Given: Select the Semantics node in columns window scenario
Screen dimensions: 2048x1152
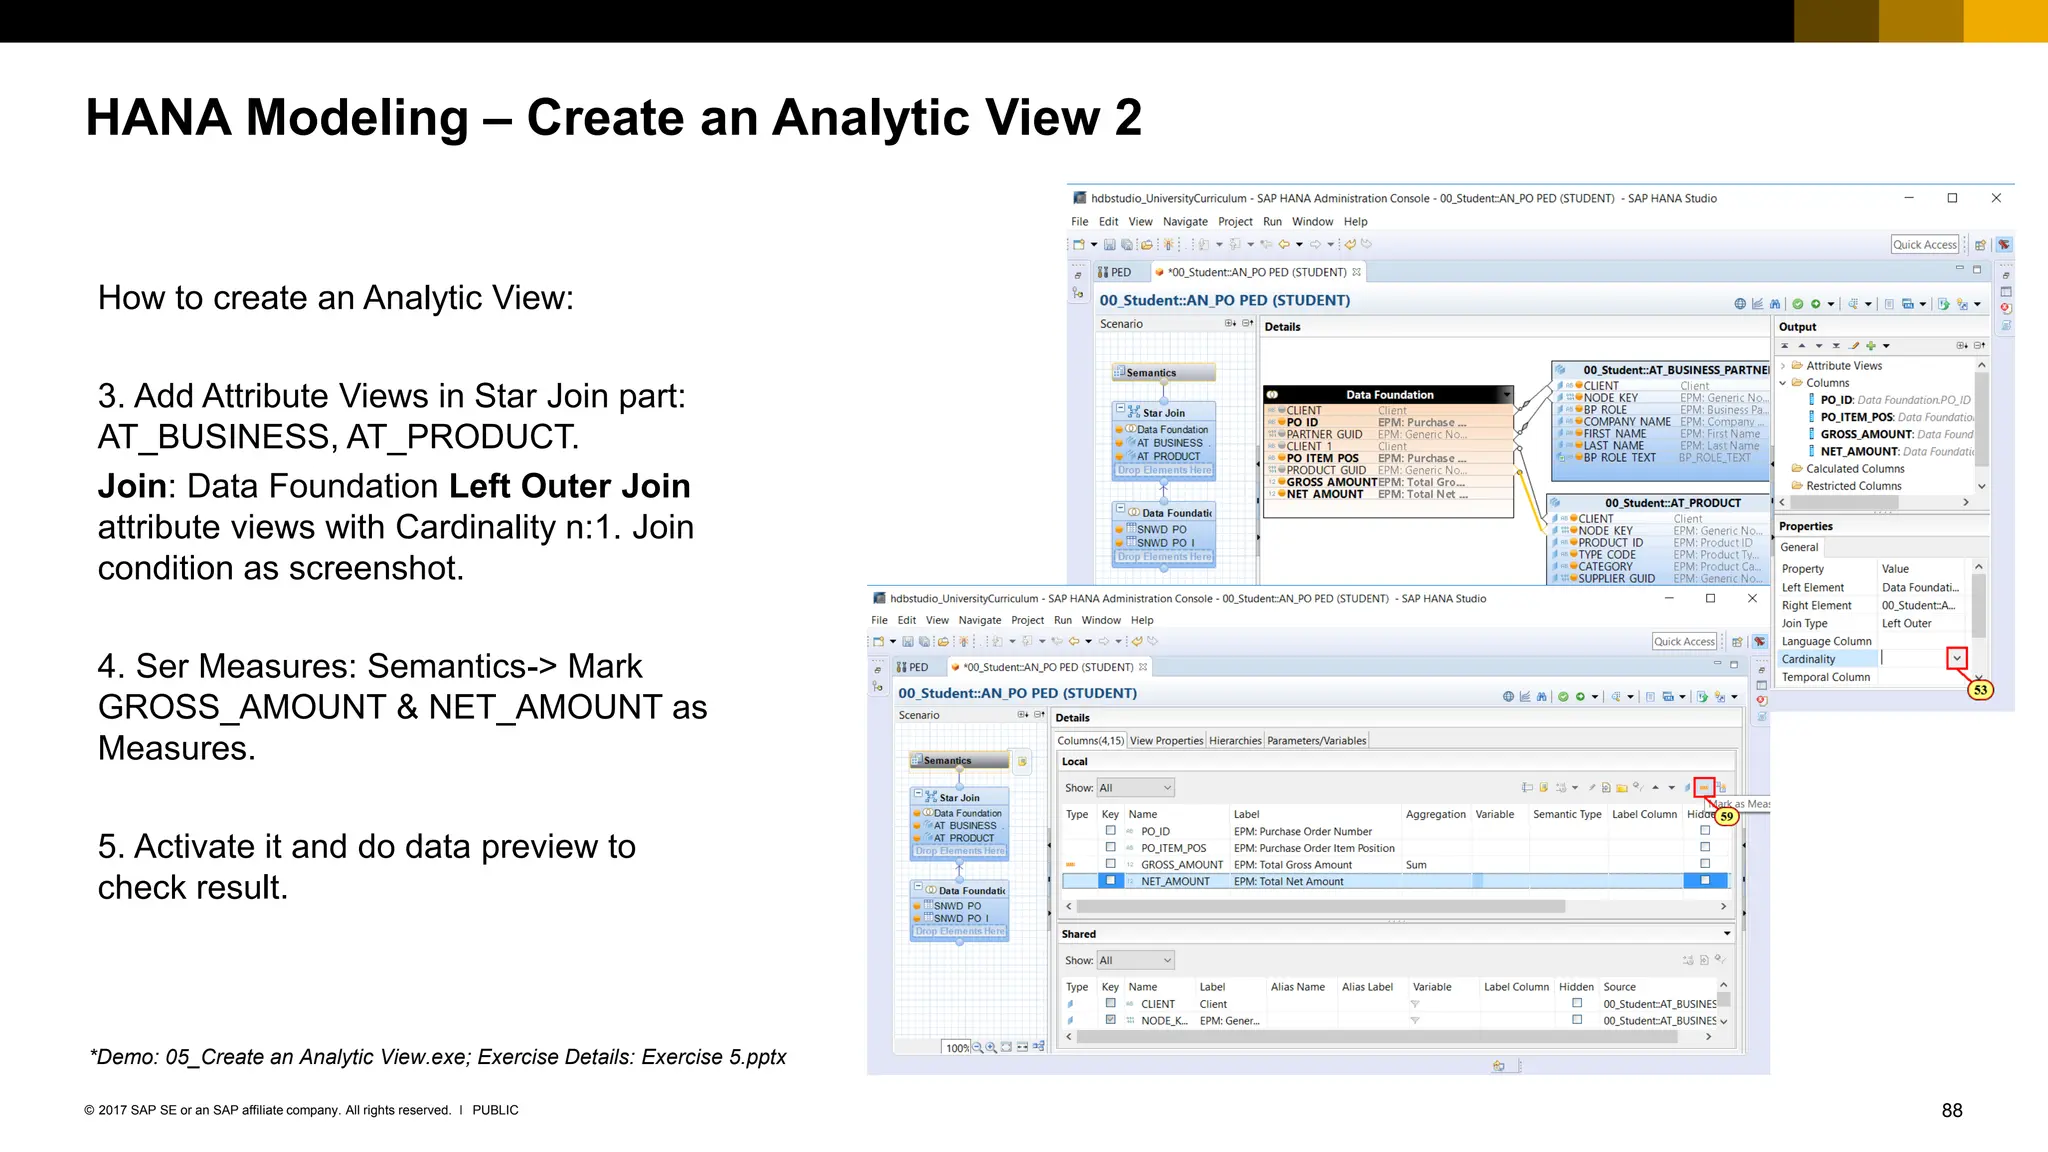Looking at the screenshot, I should point(959,761).
